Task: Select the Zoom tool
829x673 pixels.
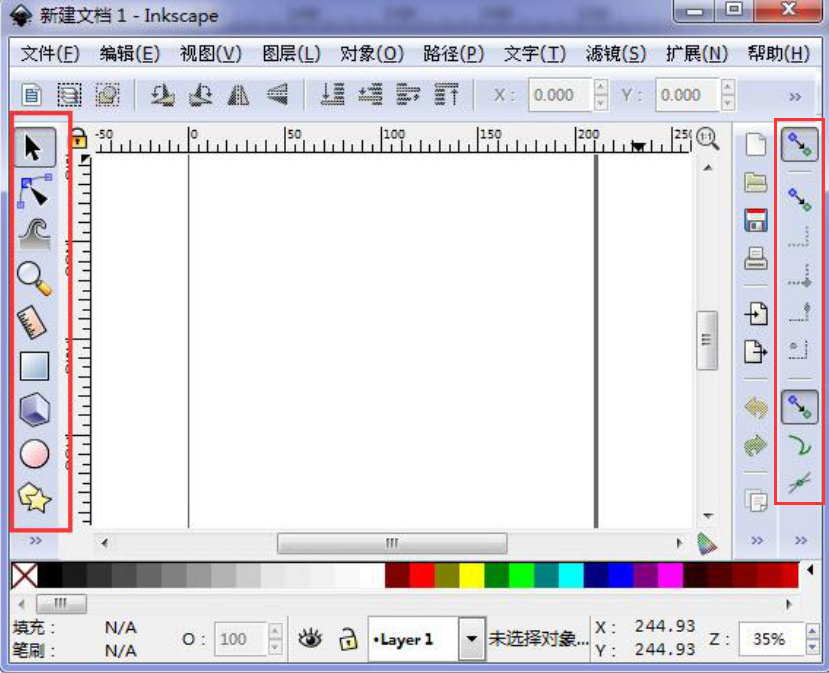Action: click(x=32, y=277)
